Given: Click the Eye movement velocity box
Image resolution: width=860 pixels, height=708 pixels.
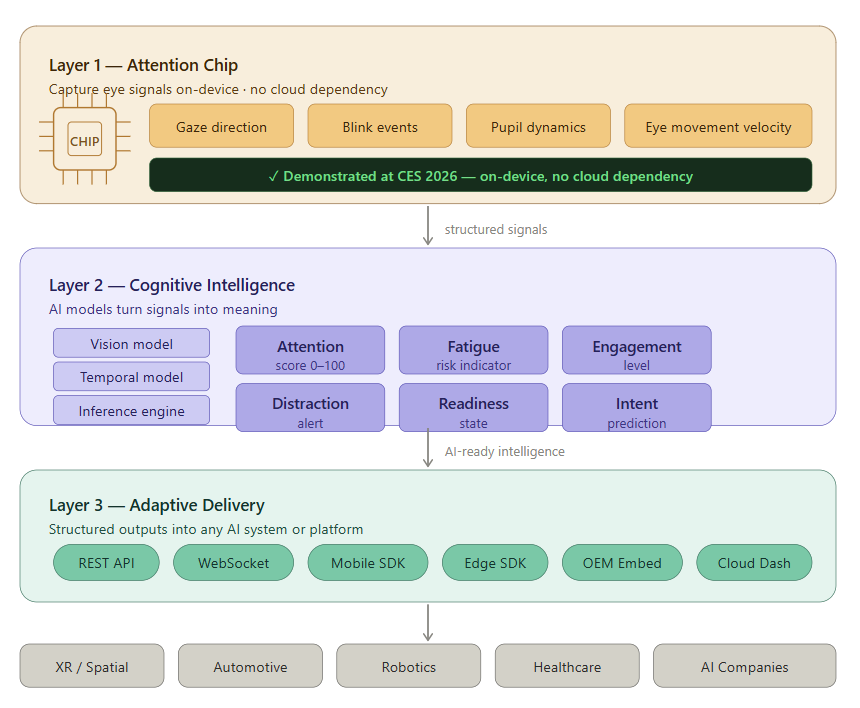Looking at the screenshot, I should 718,127.
